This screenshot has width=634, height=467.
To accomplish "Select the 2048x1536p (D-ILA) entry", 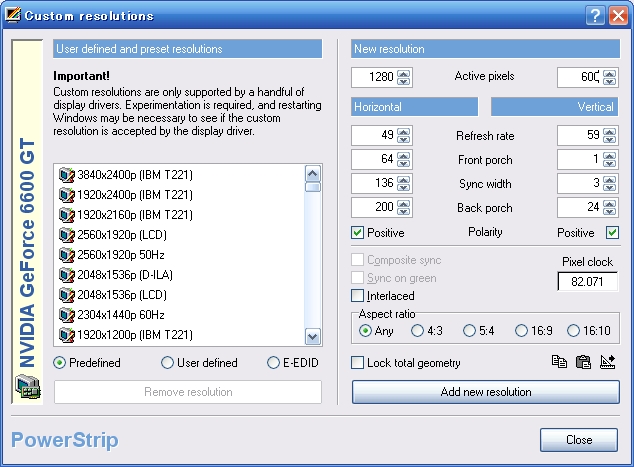I will (x=116, y=275).
